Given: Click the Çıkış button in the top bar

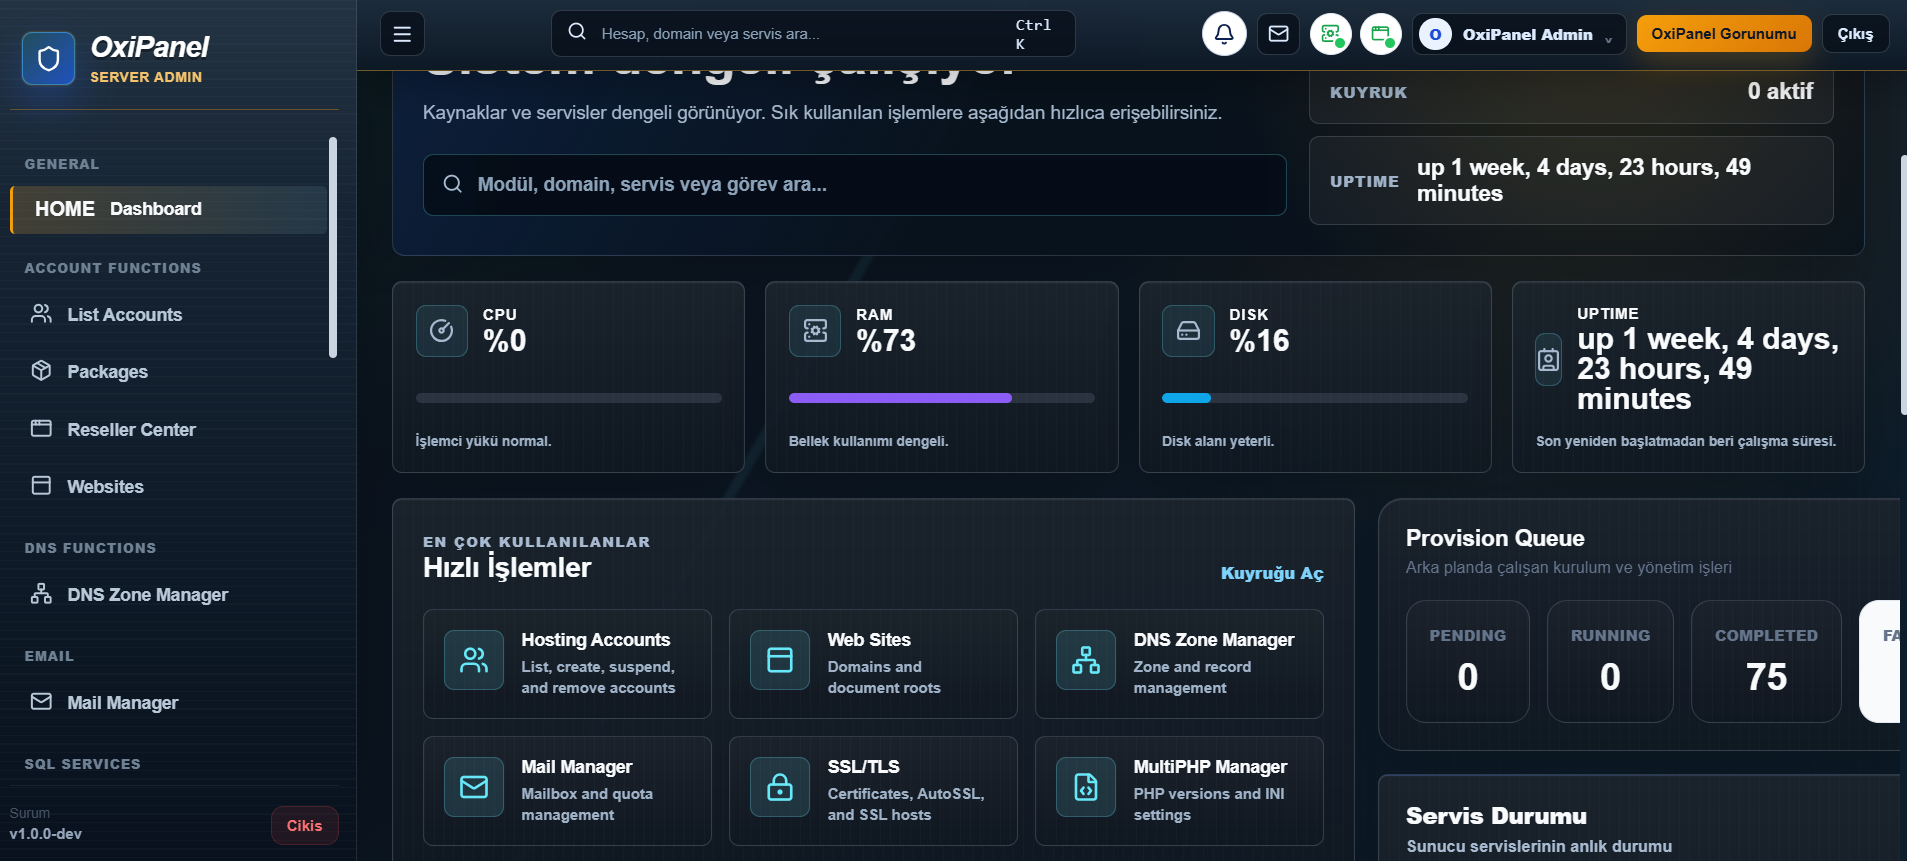Looking at the screenshot, I should [1855, 34].
